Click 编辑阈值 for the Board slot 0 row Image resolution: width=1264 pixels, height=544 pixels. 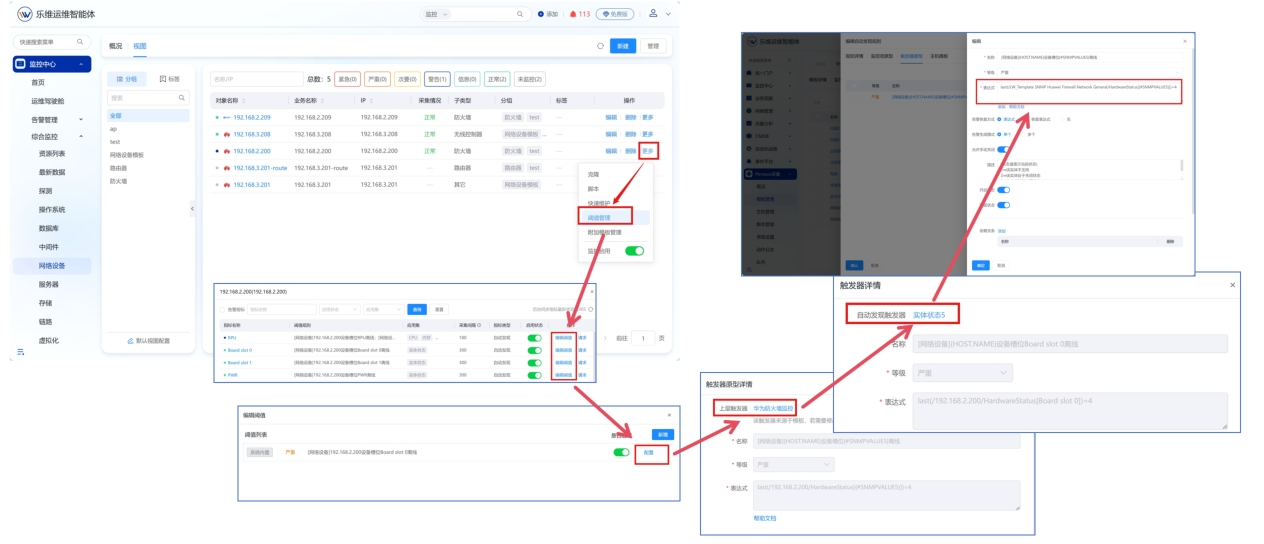point(564,350)
